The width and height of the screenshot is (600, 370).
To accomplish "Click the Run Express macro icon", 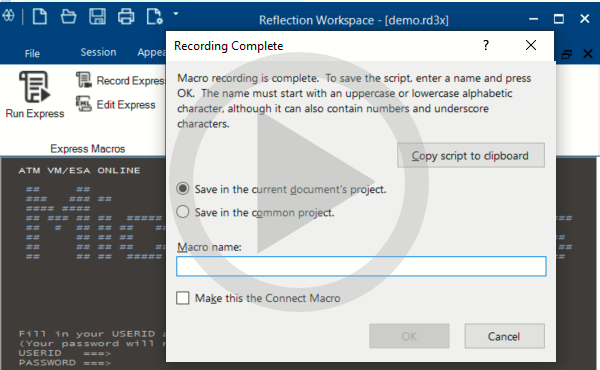I will (34, 87).
